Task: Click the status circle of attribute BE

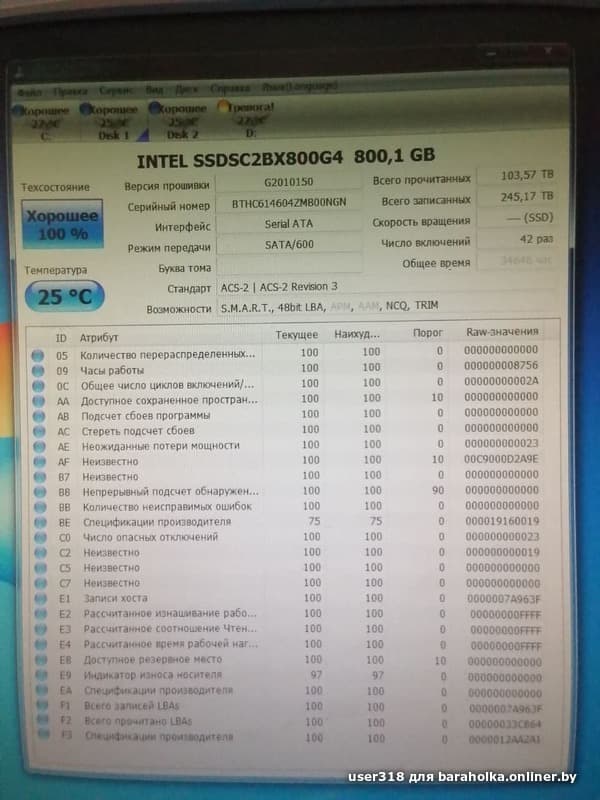Action: pos(41,523)
